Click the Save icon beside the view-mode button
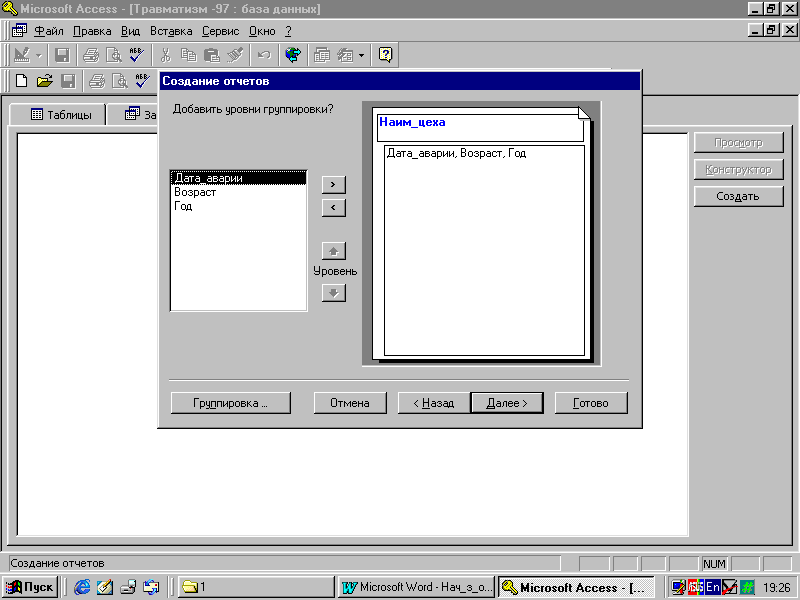Viewport: 800px width, 600px height. click(x=62, y=55)
